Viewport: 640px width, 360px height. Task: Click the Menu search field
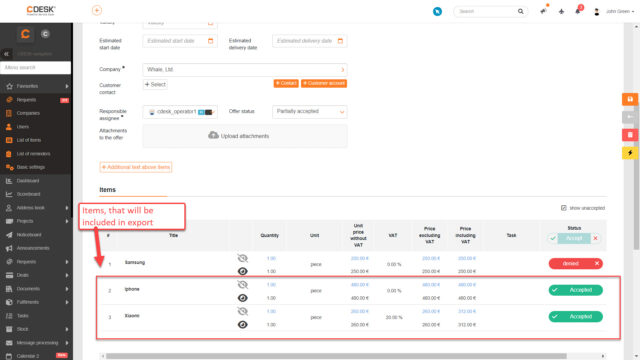[36, 67]
